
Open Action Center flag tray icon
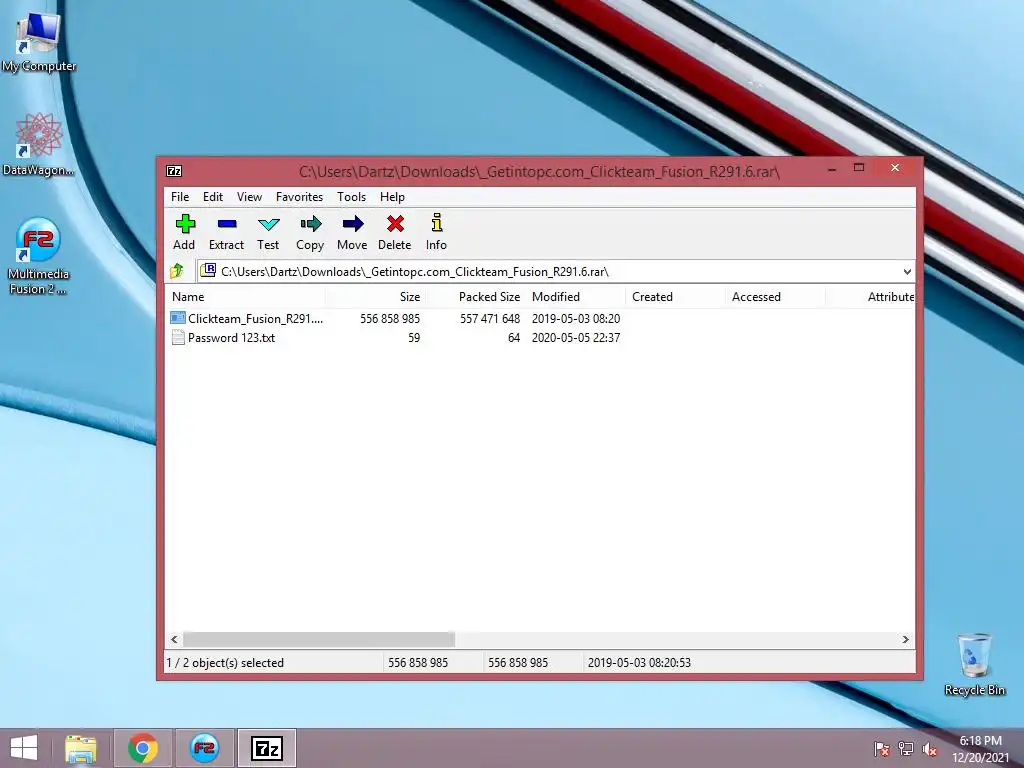point(881,749)
